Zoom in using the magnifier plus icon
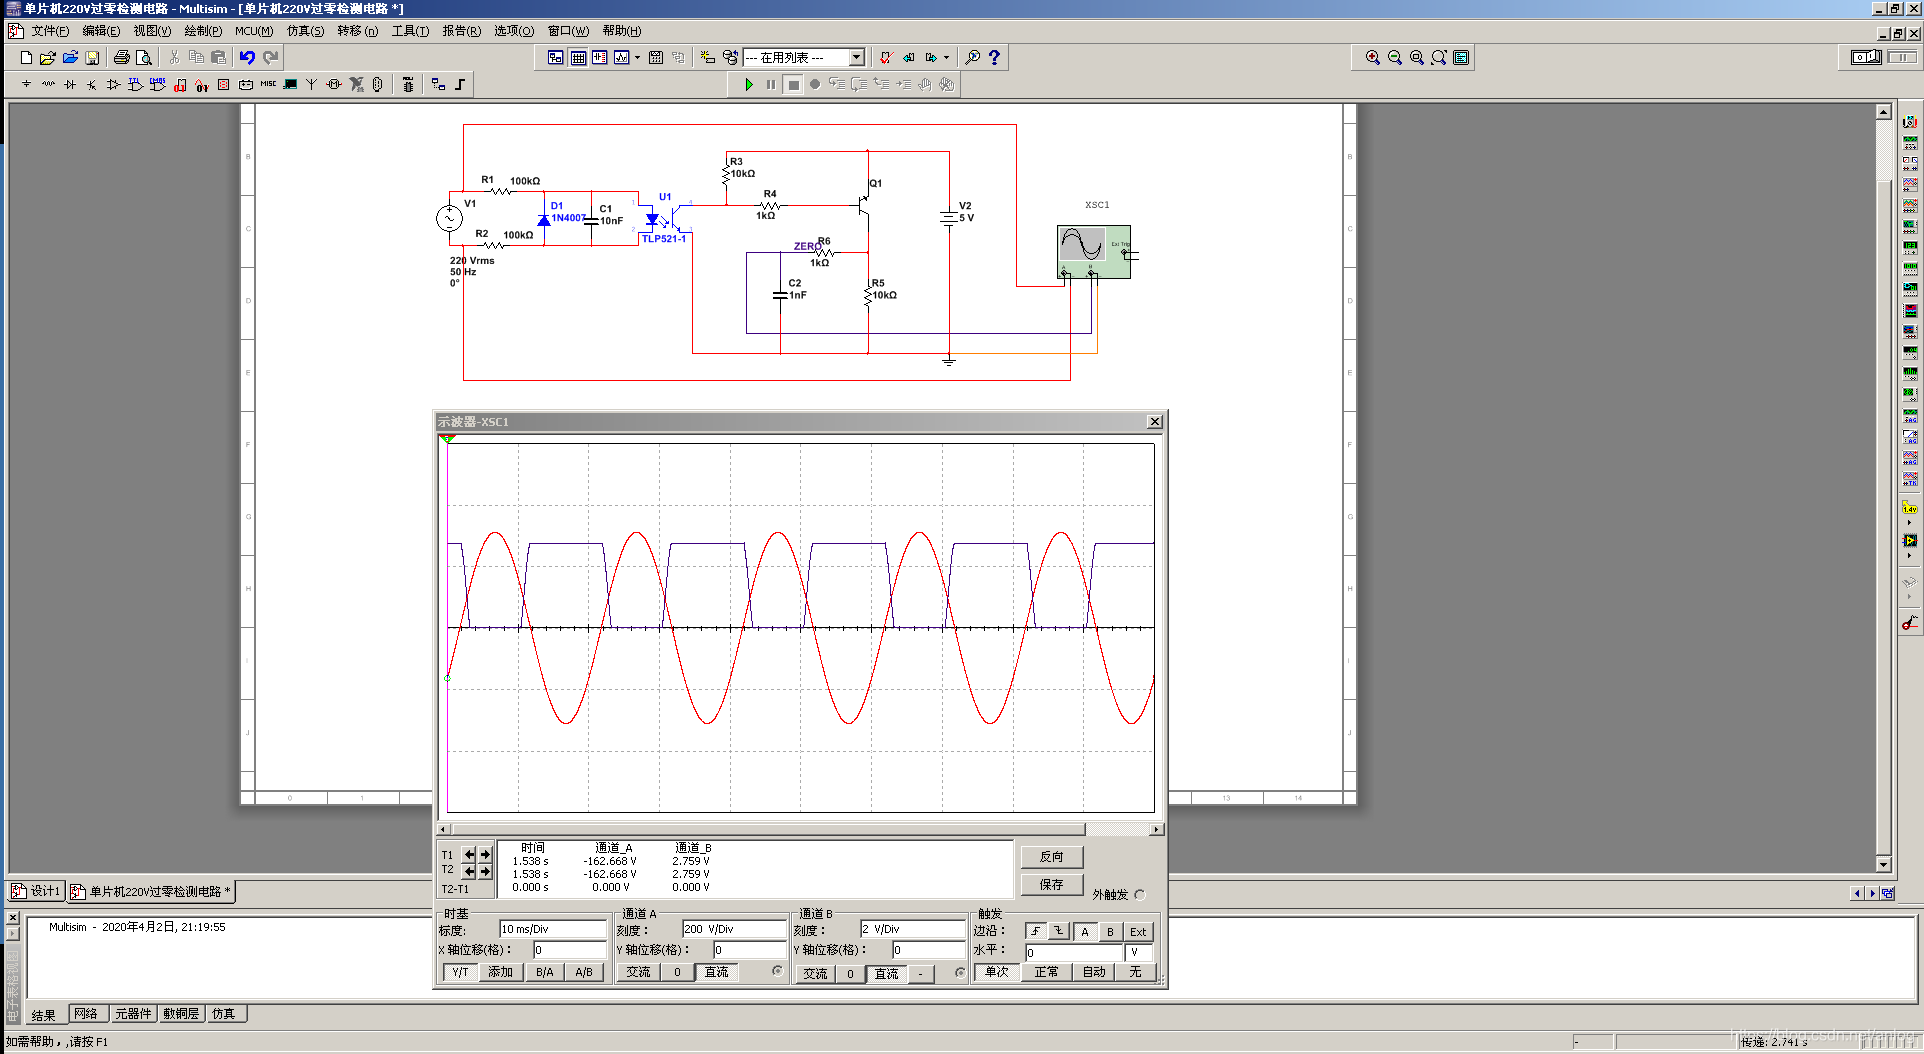The height and width of the screenshot is (1054, 1924). (1373, 58)
